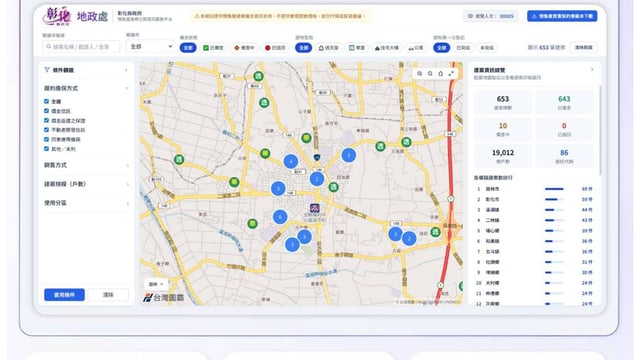Open the 653 建案總數 stat card
The image size is (640, 360).
503,102
